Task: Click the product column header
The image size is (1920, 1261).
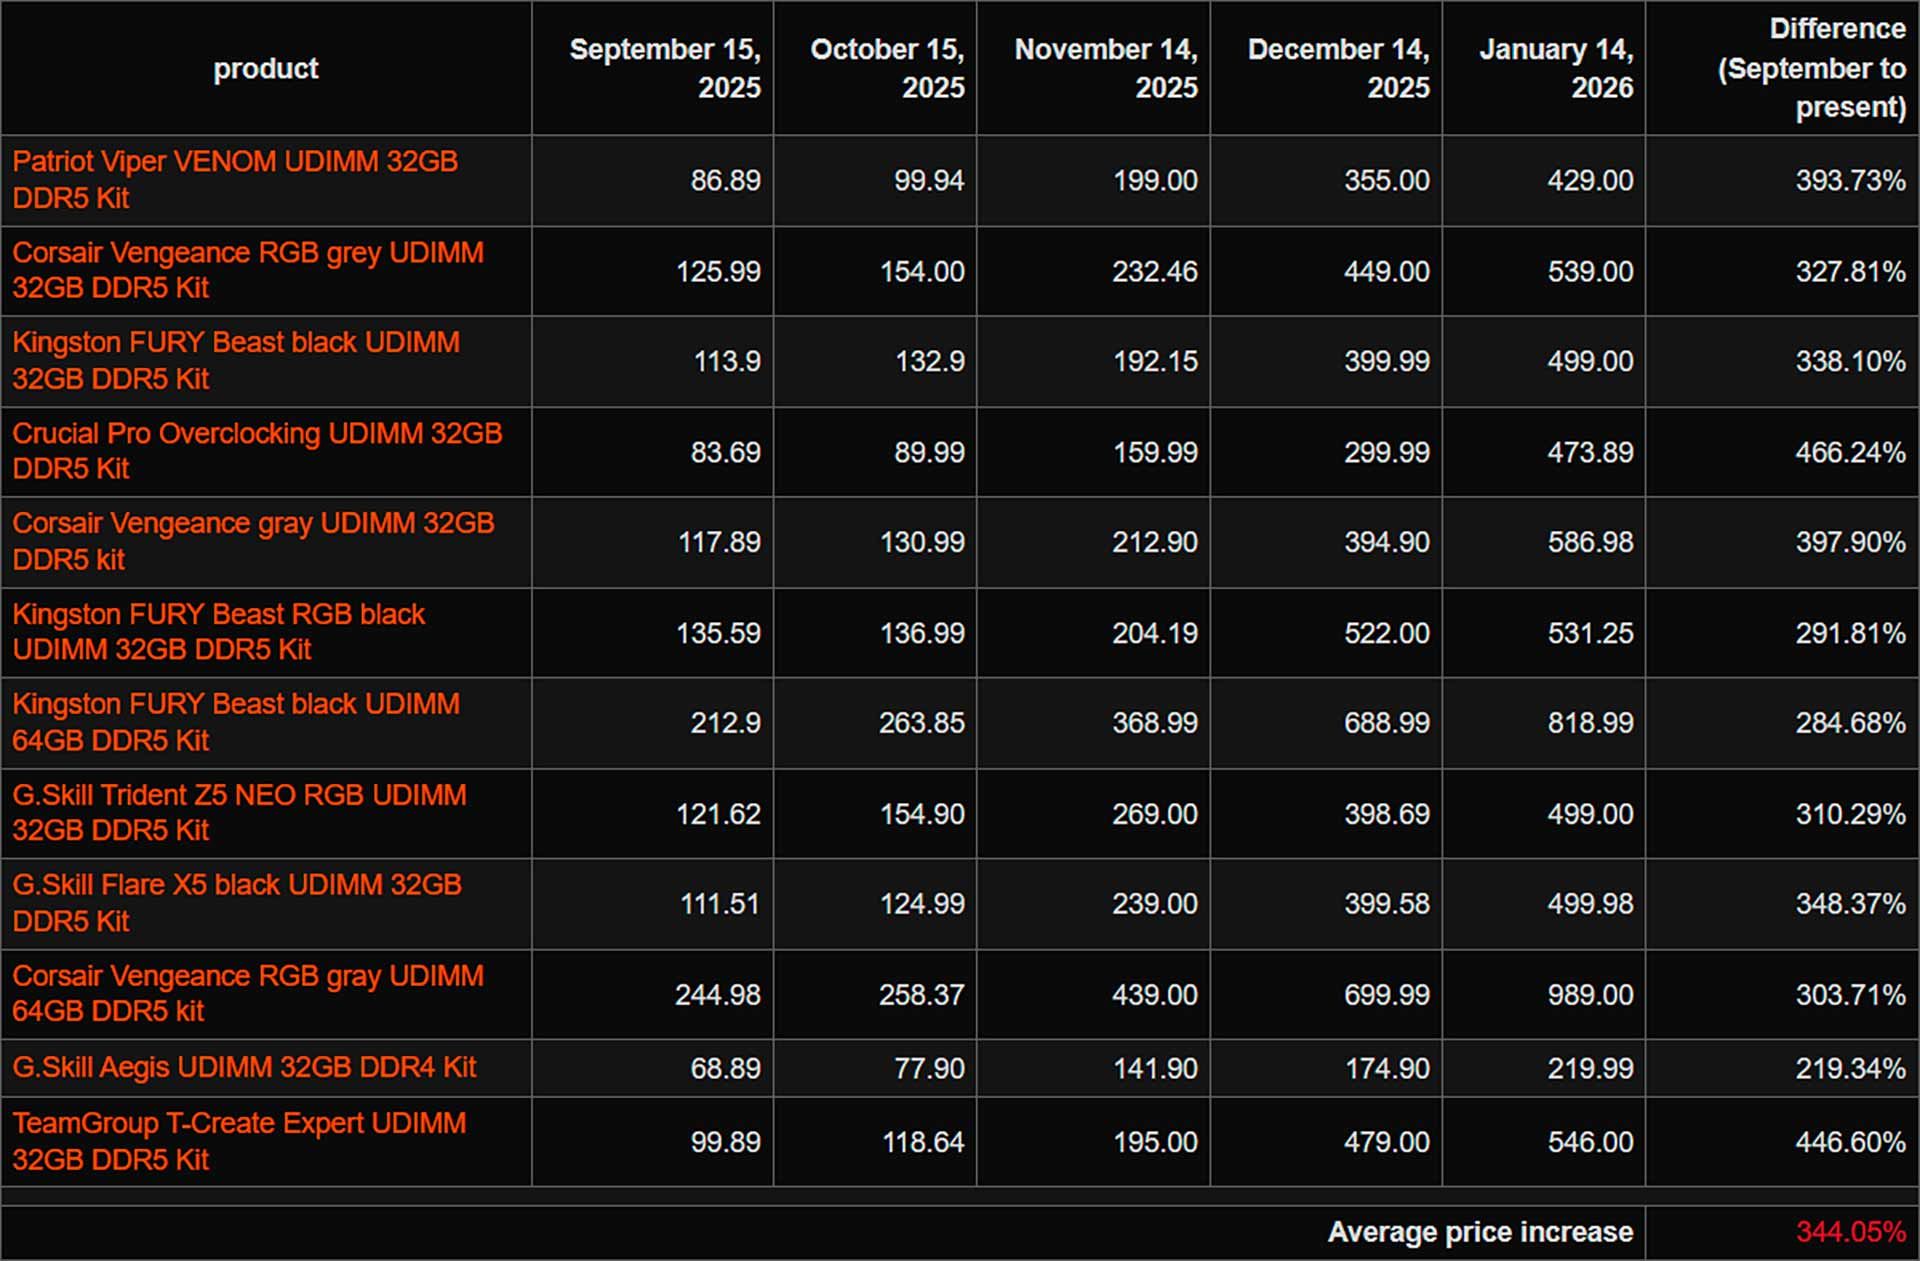Action: tap(265, 68)
